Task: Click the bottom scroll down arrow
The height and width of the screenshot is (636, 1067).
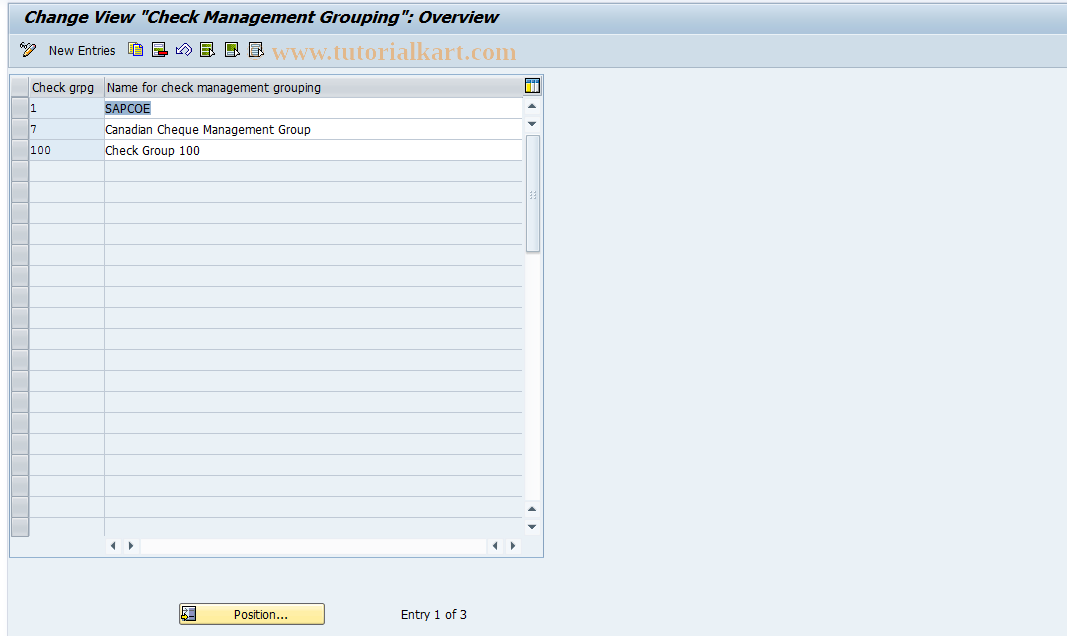Action: coord(532,526)
